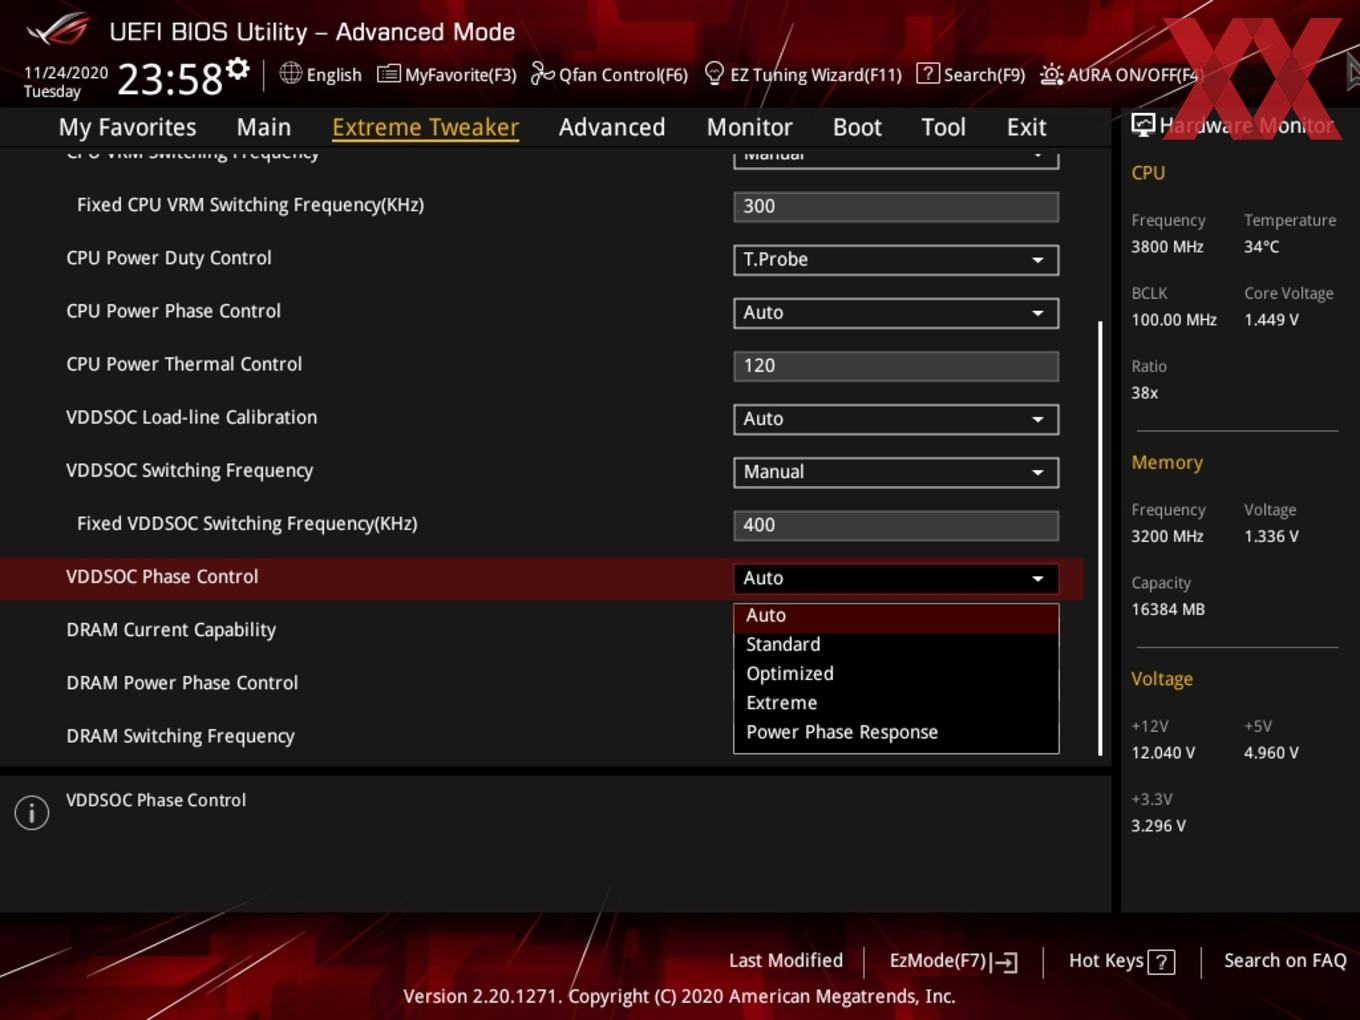
Task: Click memory capacity value 16384 MB
Action: pos(1168,609)
